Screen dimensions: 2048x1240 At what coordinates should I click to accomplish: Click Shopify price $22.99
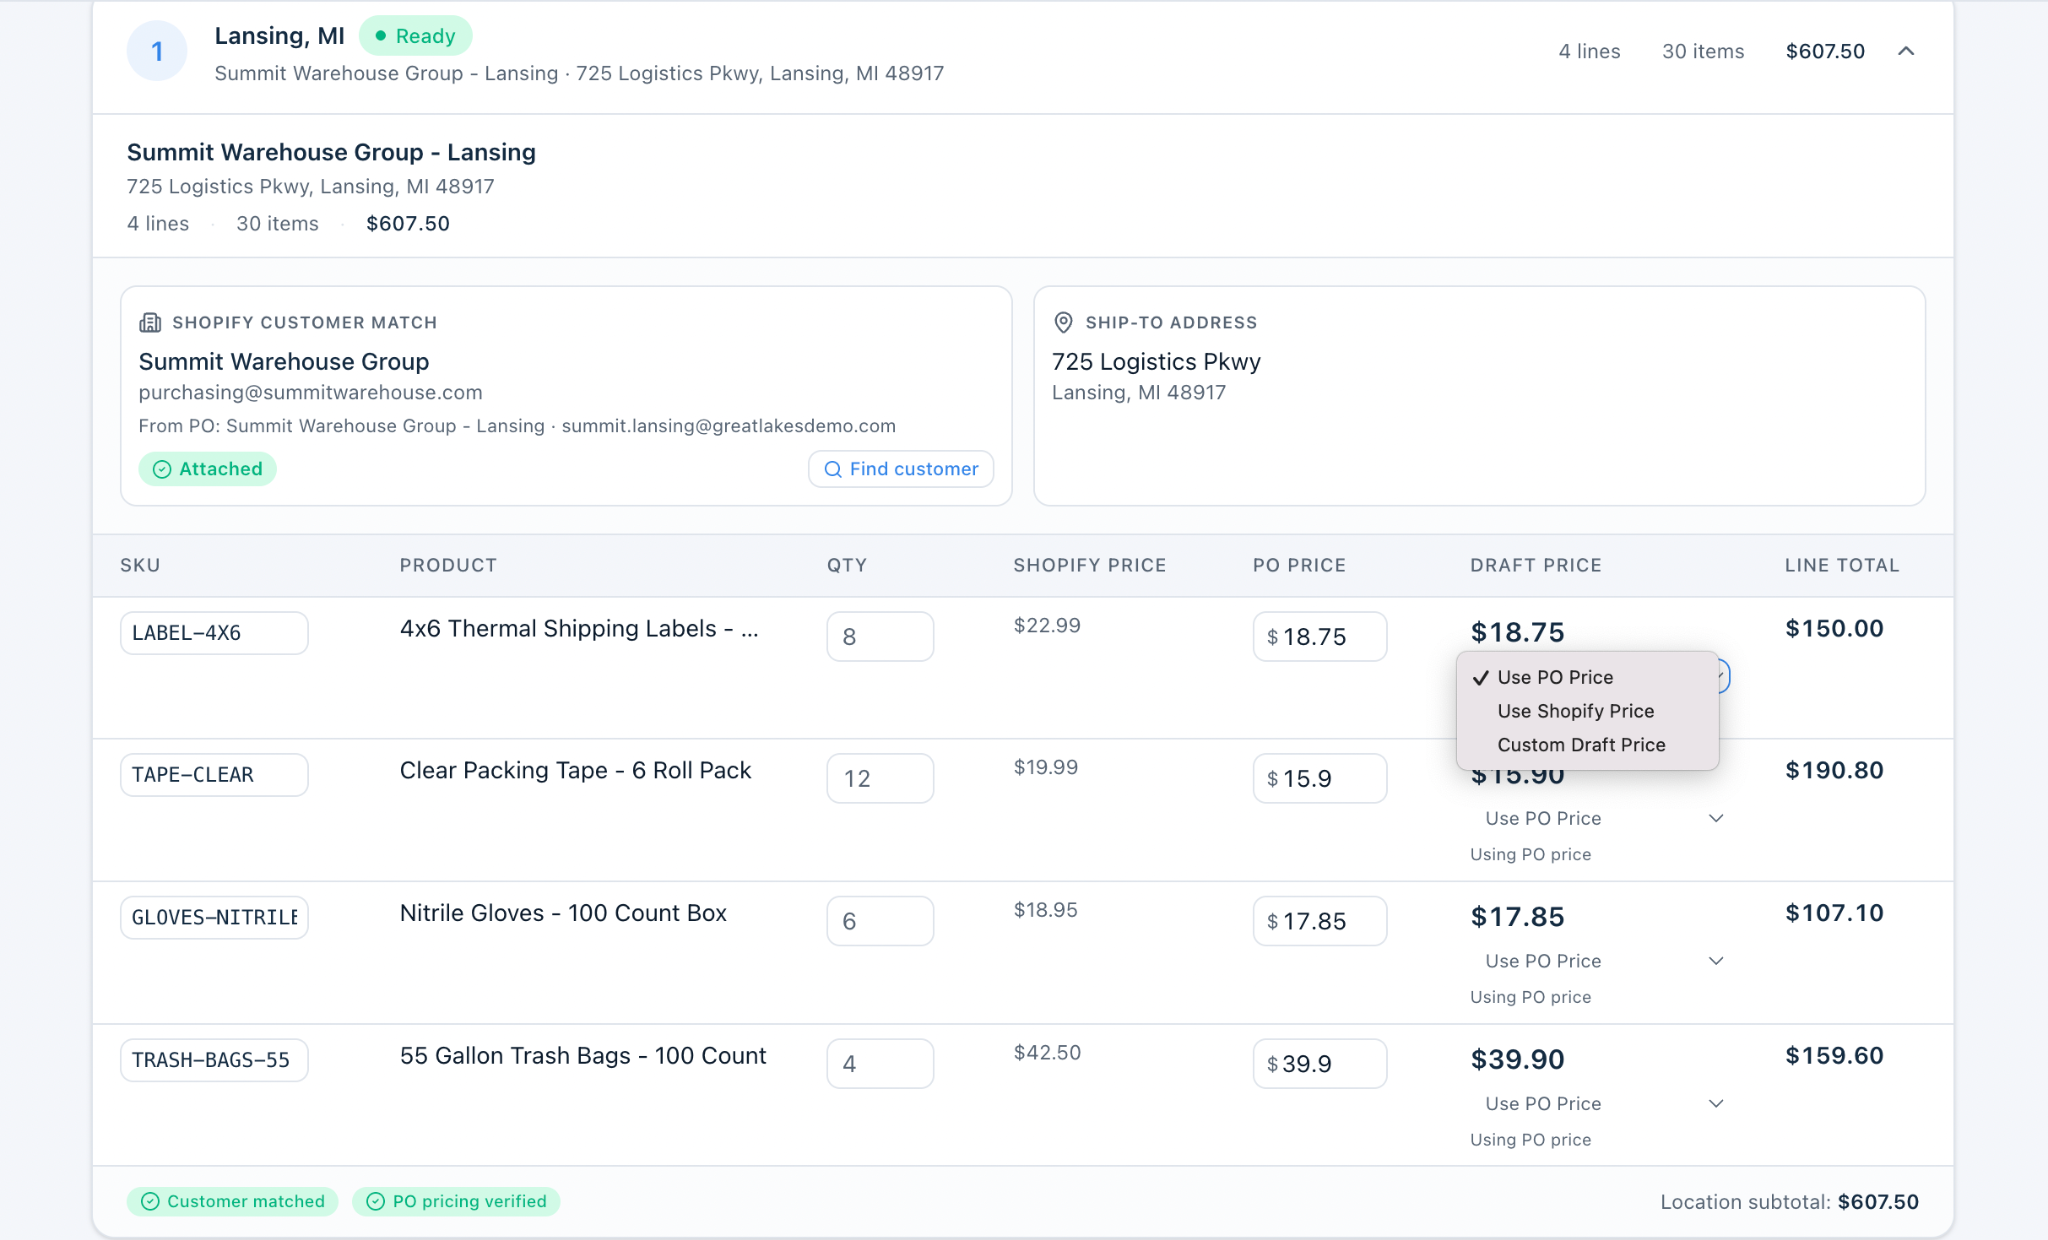tap(1047, 625)
